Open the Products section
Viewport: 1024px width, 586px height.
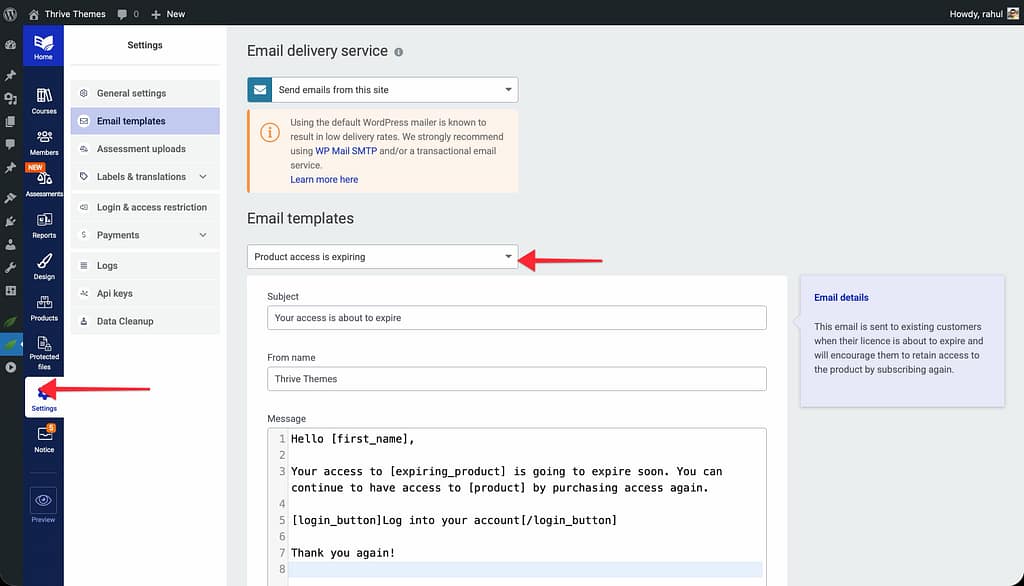(x=44, y=307)
